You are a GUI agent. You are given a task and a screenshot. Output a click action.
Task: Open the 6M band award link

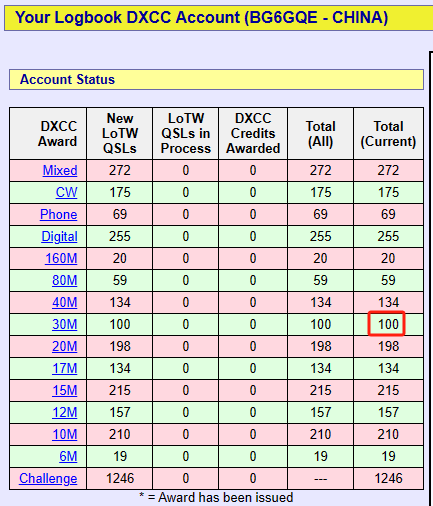tap(68, 456)
